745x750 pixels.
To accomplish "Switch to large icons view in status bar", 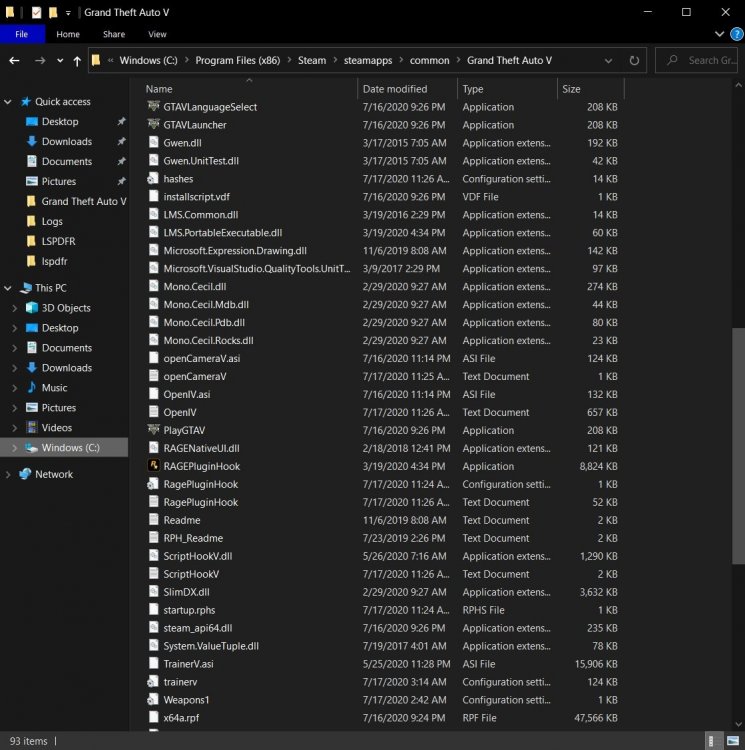I will point(731,741).
